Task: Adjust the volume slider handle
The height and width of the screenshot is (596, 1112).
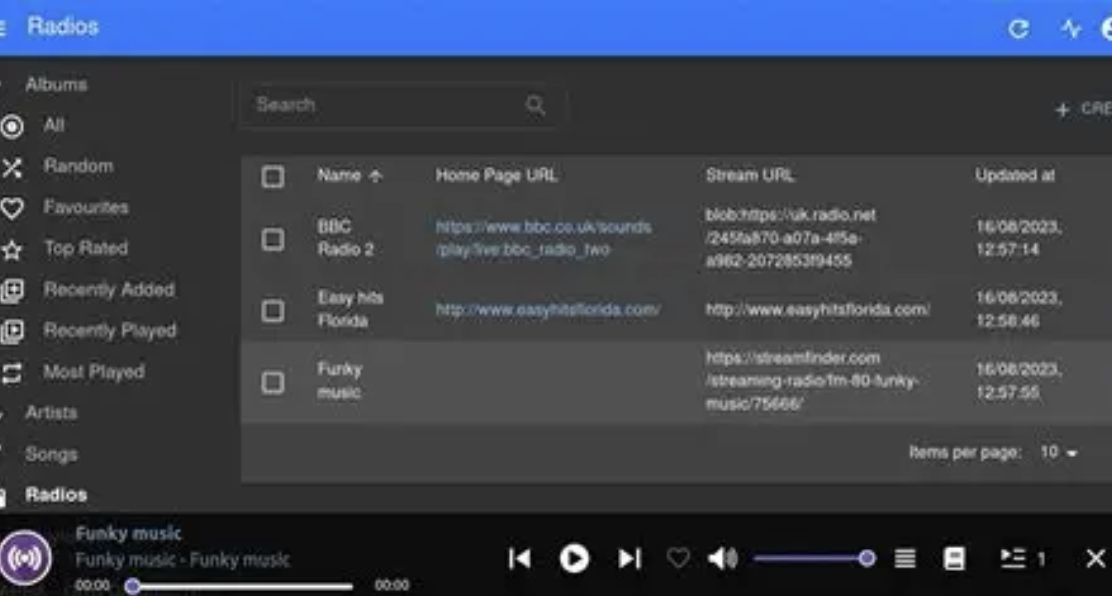Action: click(x=867, y=559)
